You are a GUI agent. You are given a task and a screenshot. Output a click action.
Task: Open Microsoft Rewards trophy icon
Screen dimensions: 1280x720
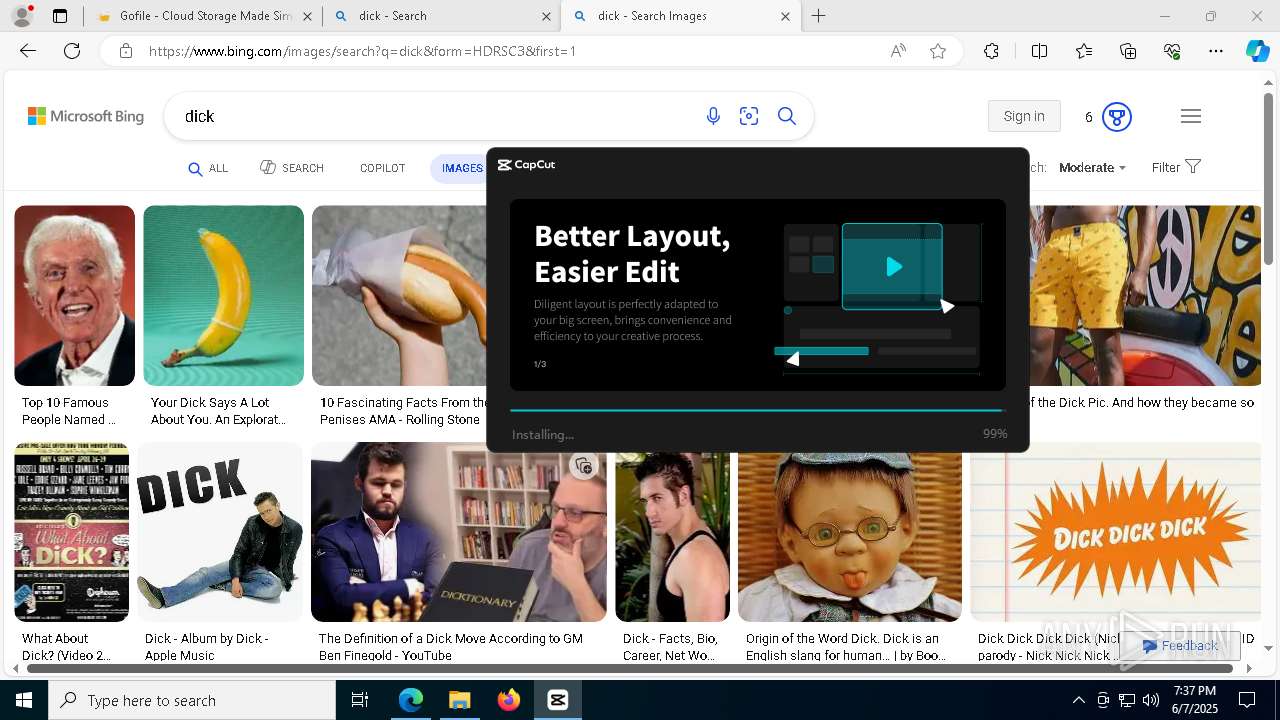(1116, 117)
